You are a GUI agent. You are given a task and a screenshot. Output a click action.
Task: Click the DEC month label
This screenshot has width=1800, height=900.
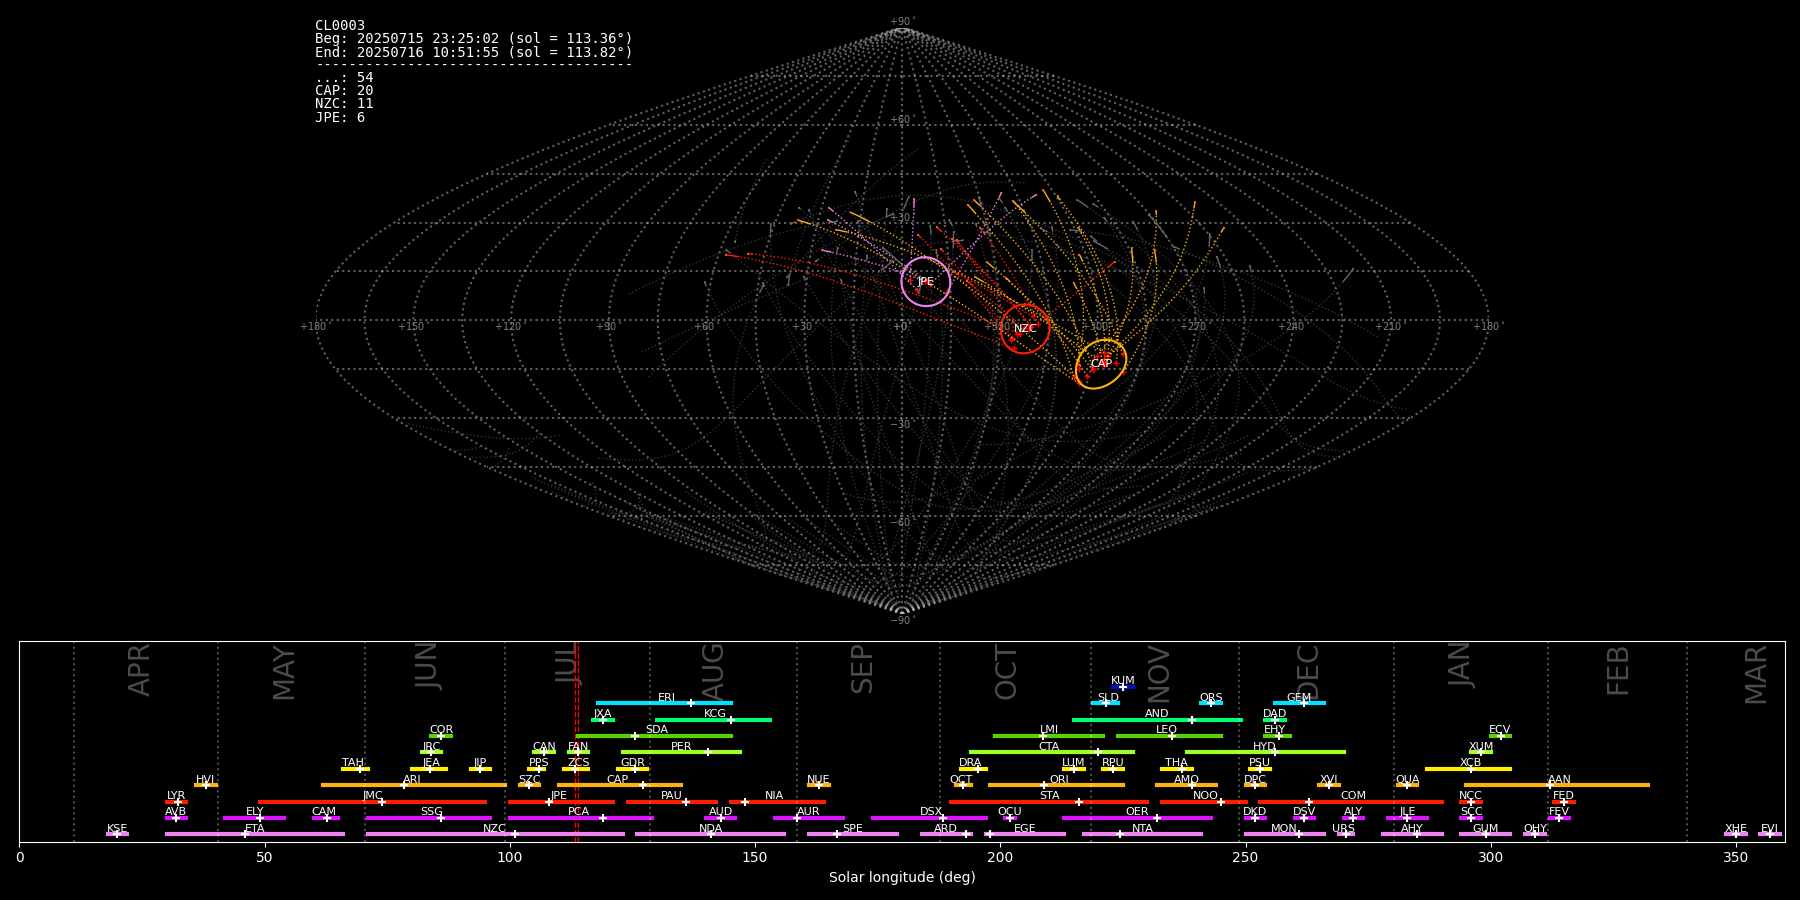pos(1308,672)
